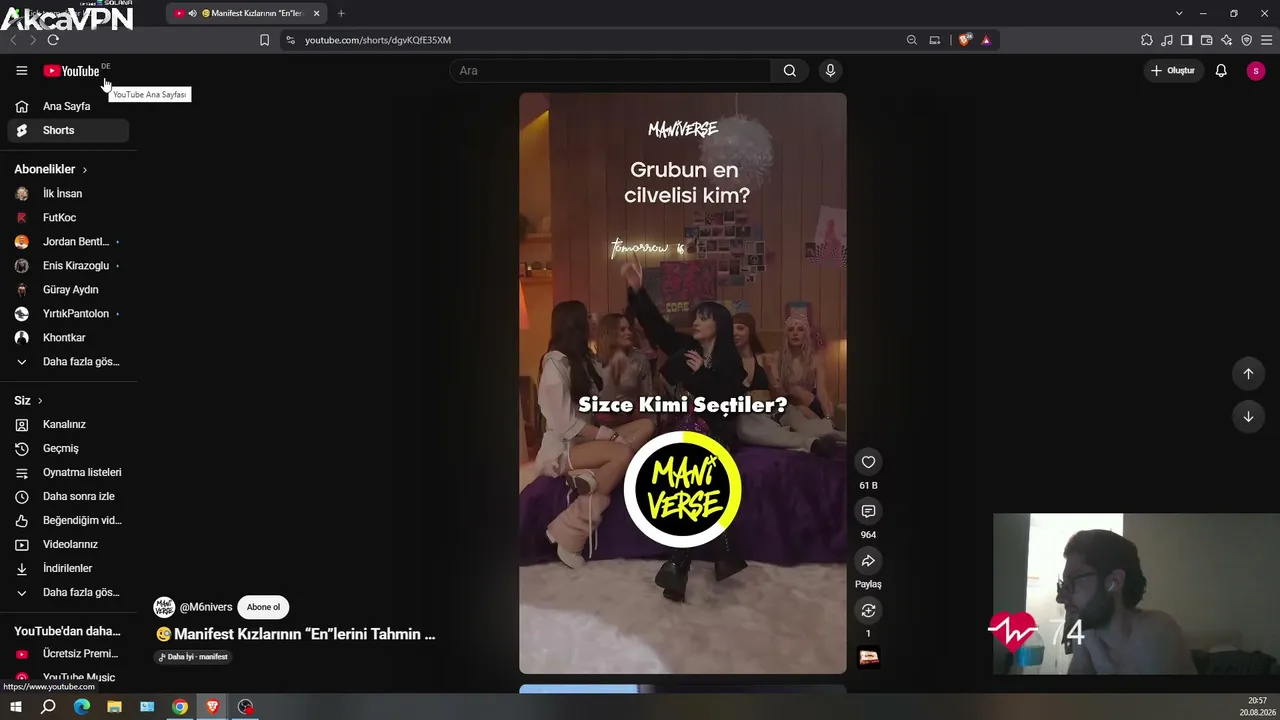
Task: Click the Brave Shields lion icon
Action: 964,40
